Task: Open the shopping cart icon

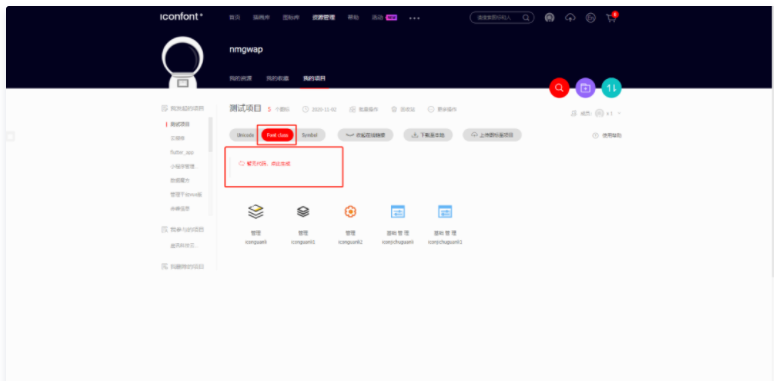Action: tap(611, 19)
